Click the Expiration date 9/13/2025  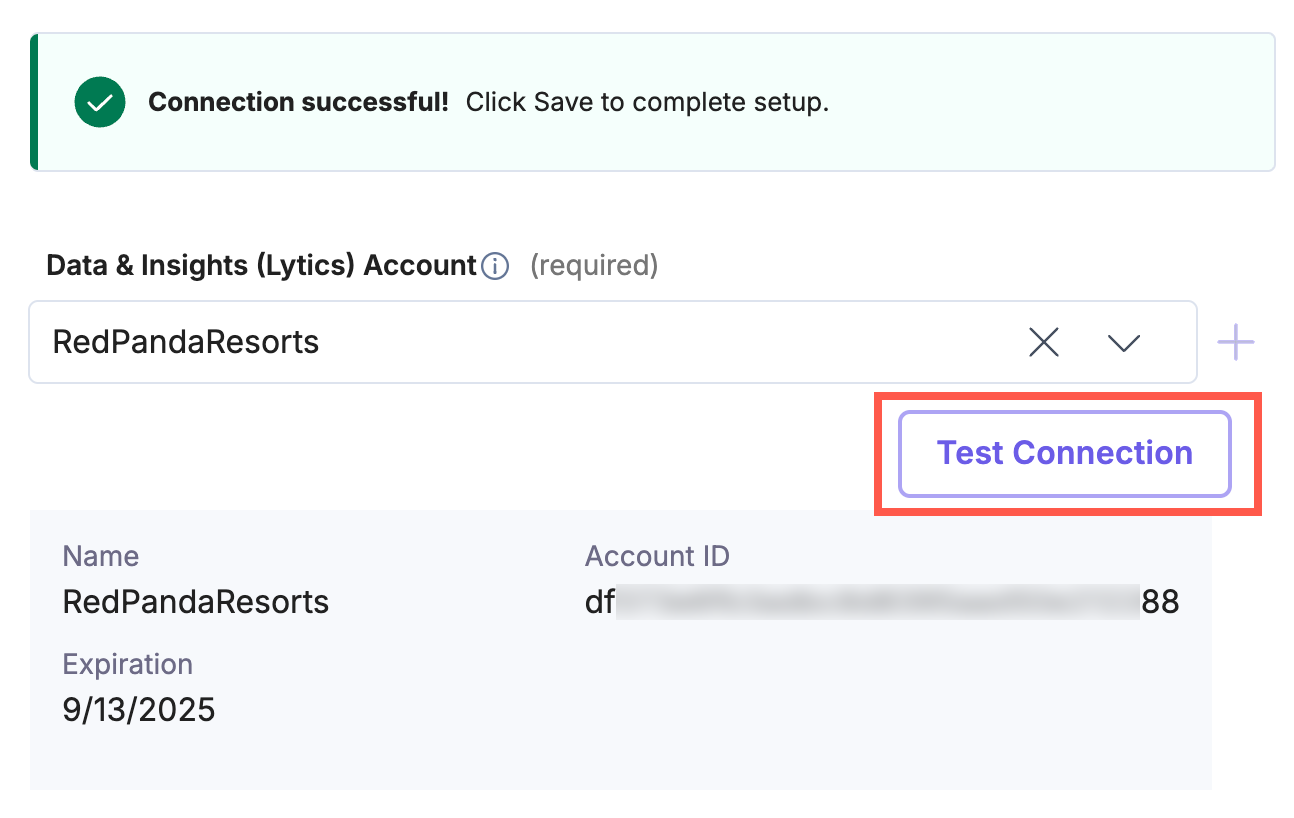(138, 709)
